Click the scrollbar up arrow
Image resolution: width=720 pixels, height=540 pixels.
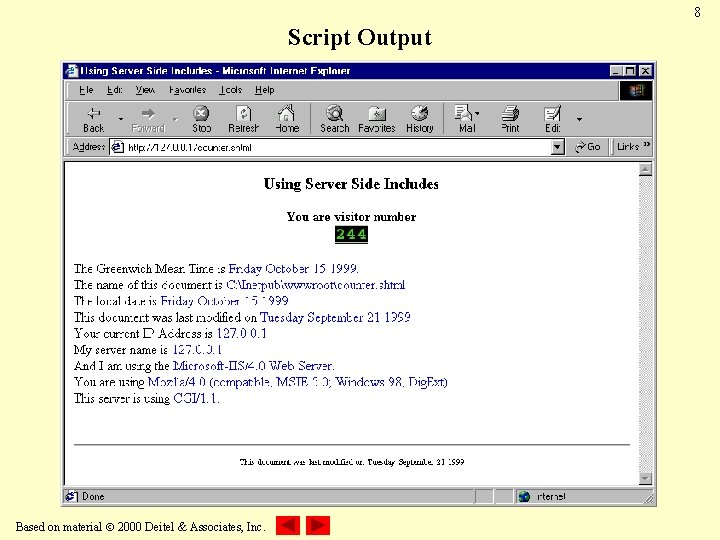point(645,170)
